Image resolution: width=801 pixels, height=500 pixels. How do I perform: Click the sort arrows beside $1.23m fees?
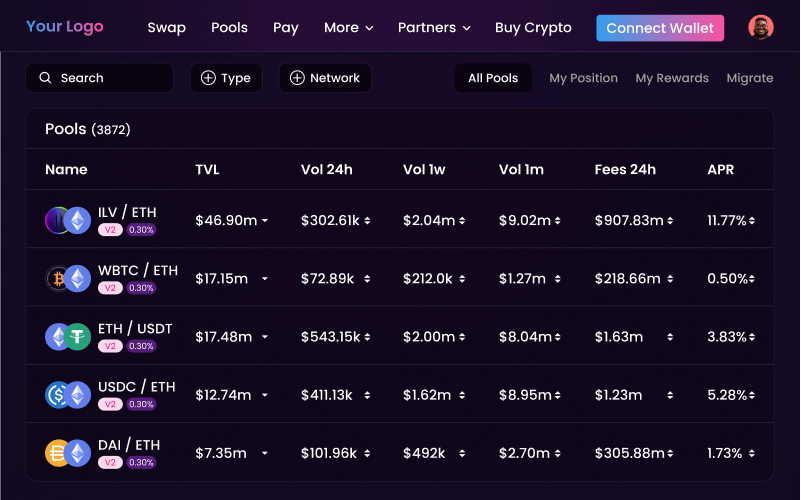click(670, 395)
